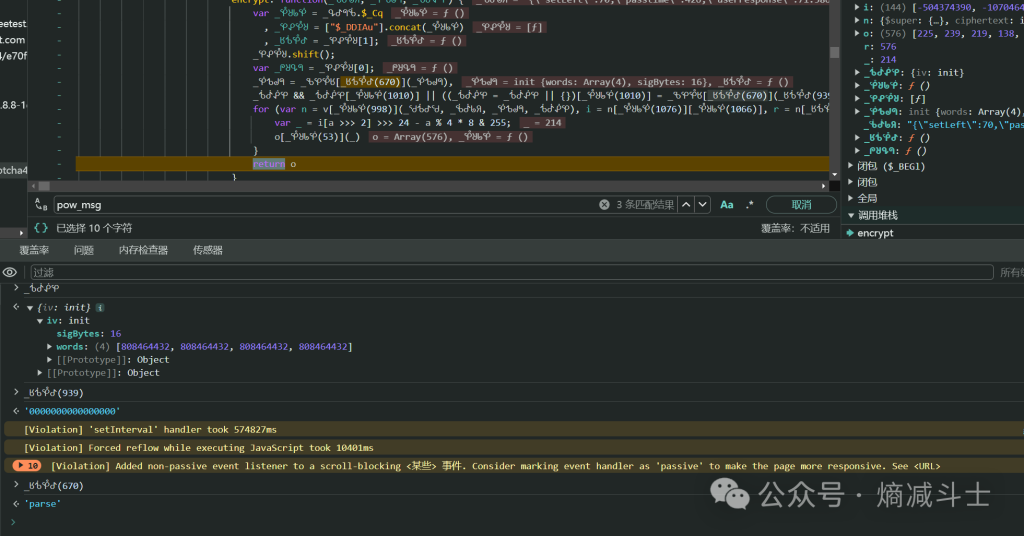
Task: Click the 取消 button in search bar
Action: click(801, 205)
